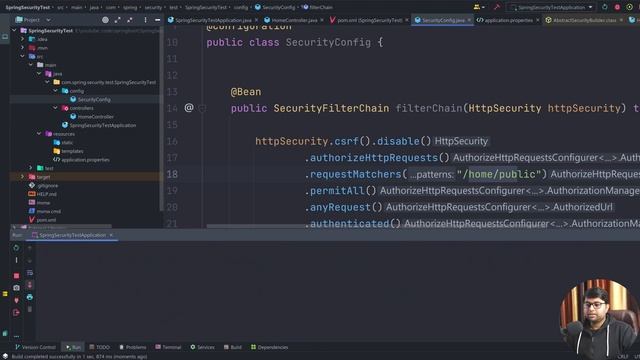Viewport: 640px width, 360px height.
Task: Click the project tree horizontal scrollbar
Action: pyautogui.click(x=61, y=226)
